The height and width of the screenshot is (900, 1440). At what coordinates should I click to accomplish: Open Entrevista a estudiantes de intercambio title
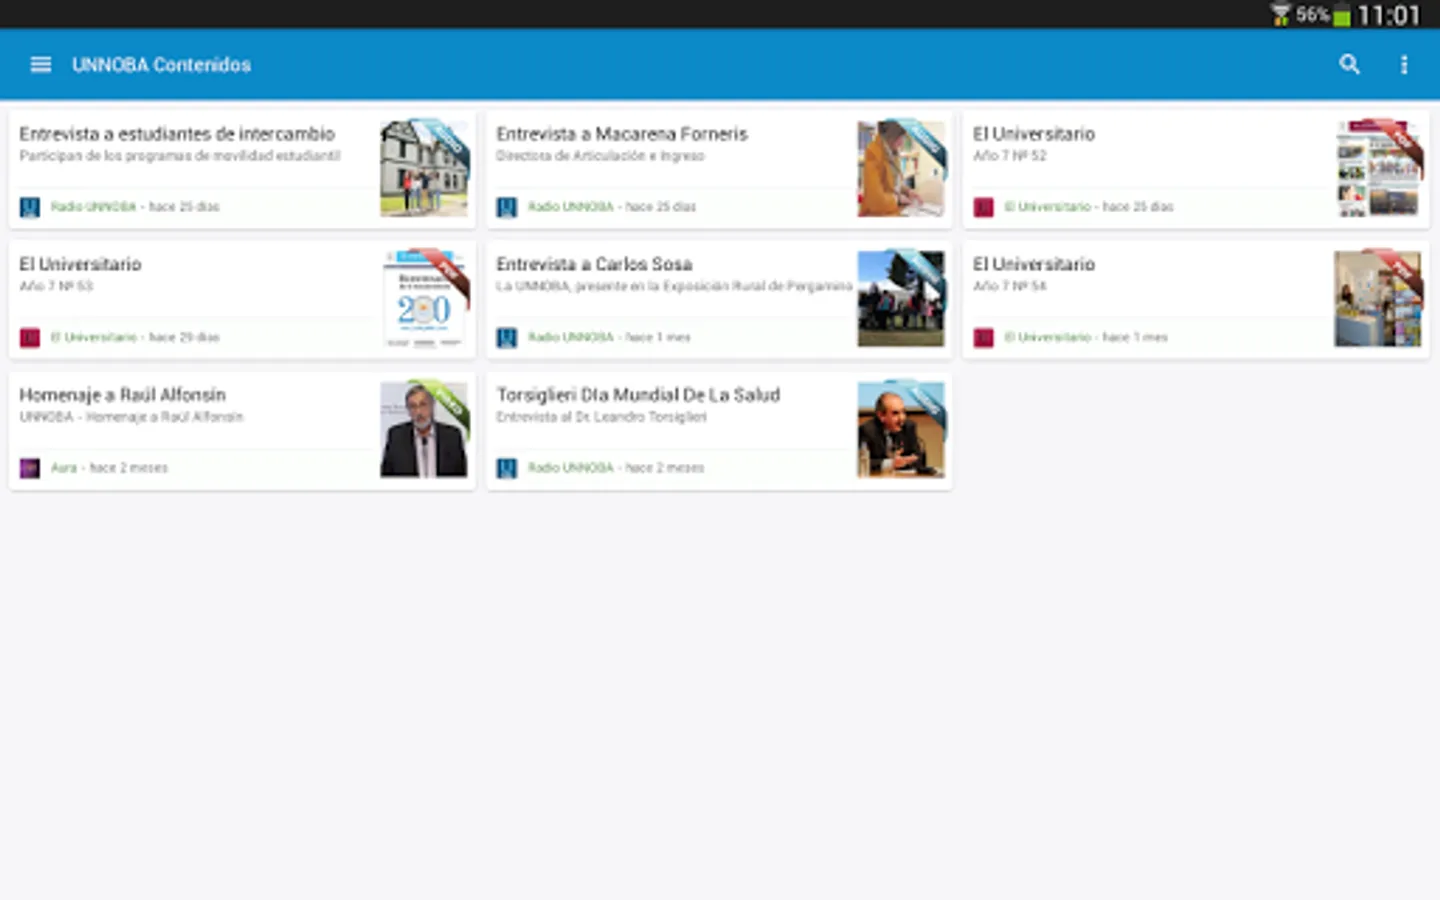[x=177, y=134]
